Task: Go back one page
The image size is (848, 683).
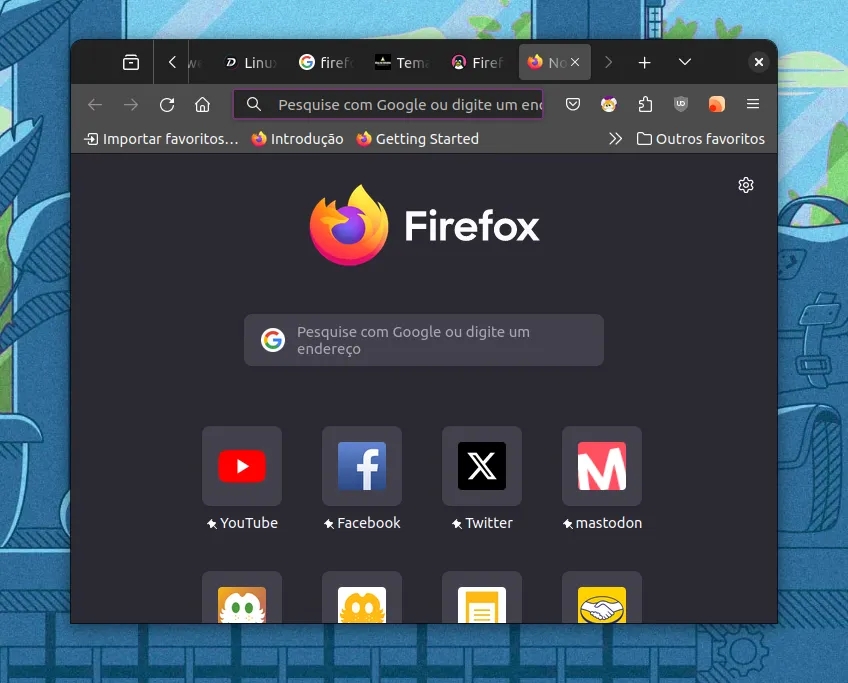Action: point(95,104)
